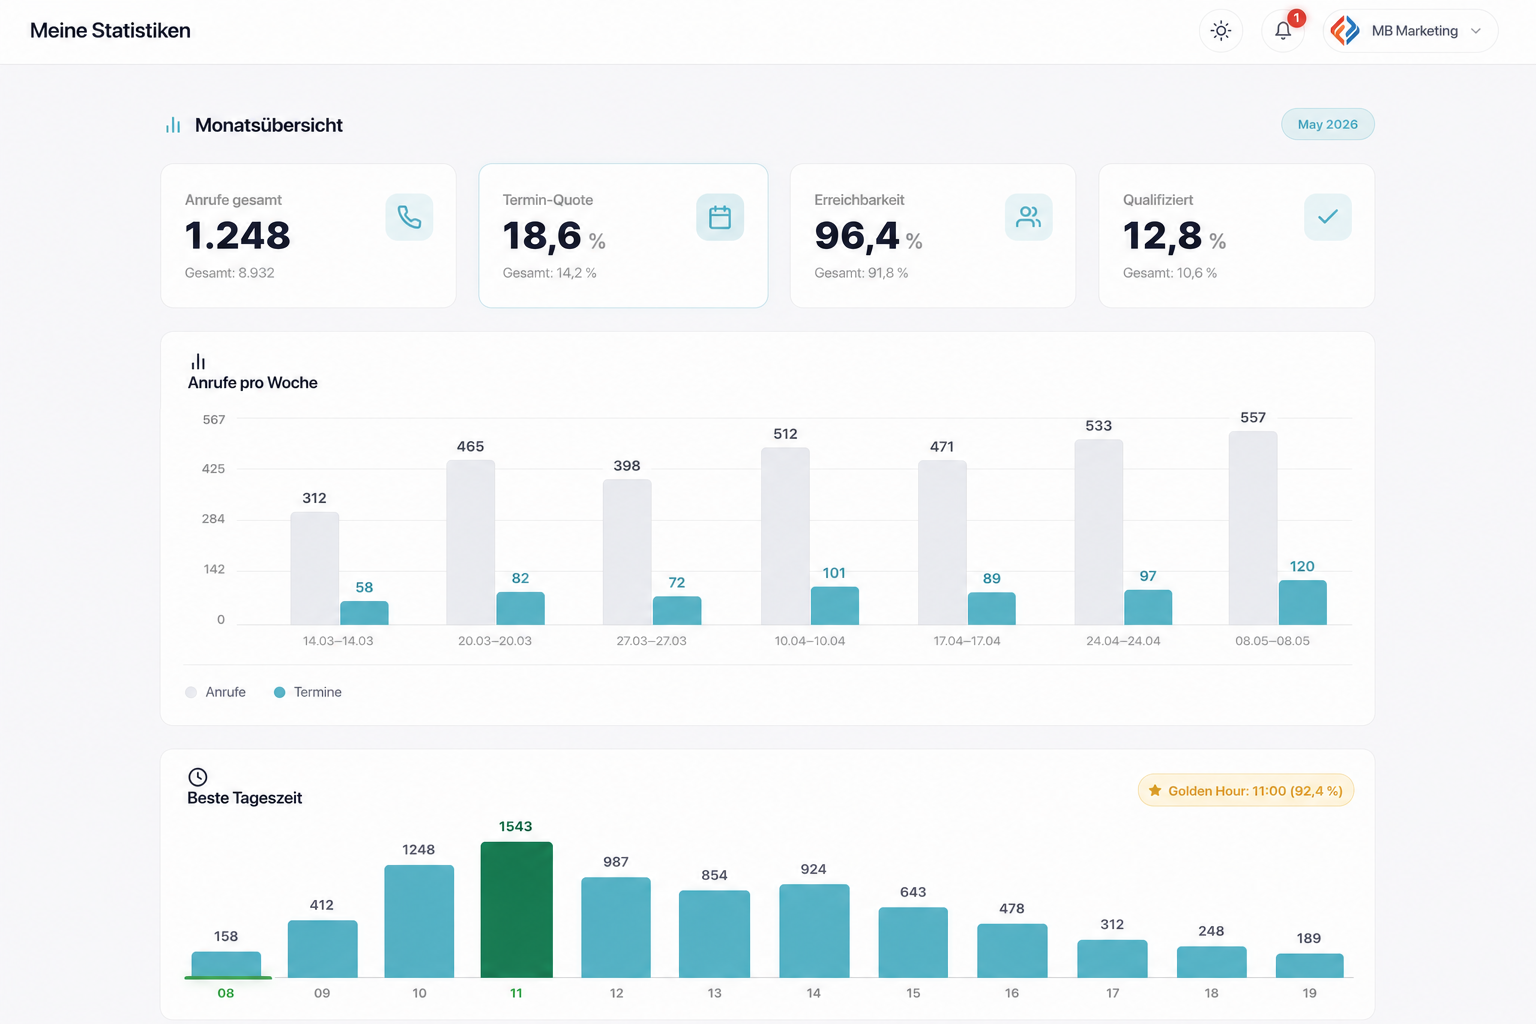1536x1024 pixels.
Task: Select the green 11 o'clock bar
Action: tap(516, 909)
